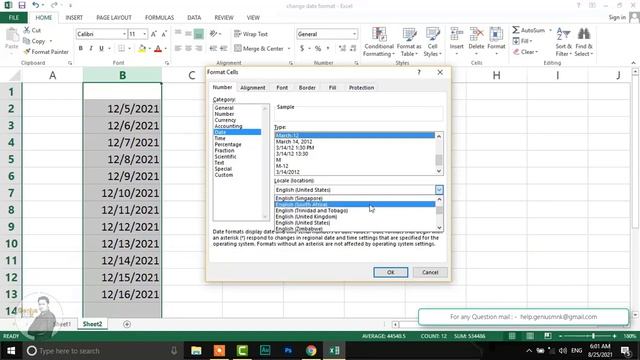Open the font name Calibri dropdown

(124, 34)
